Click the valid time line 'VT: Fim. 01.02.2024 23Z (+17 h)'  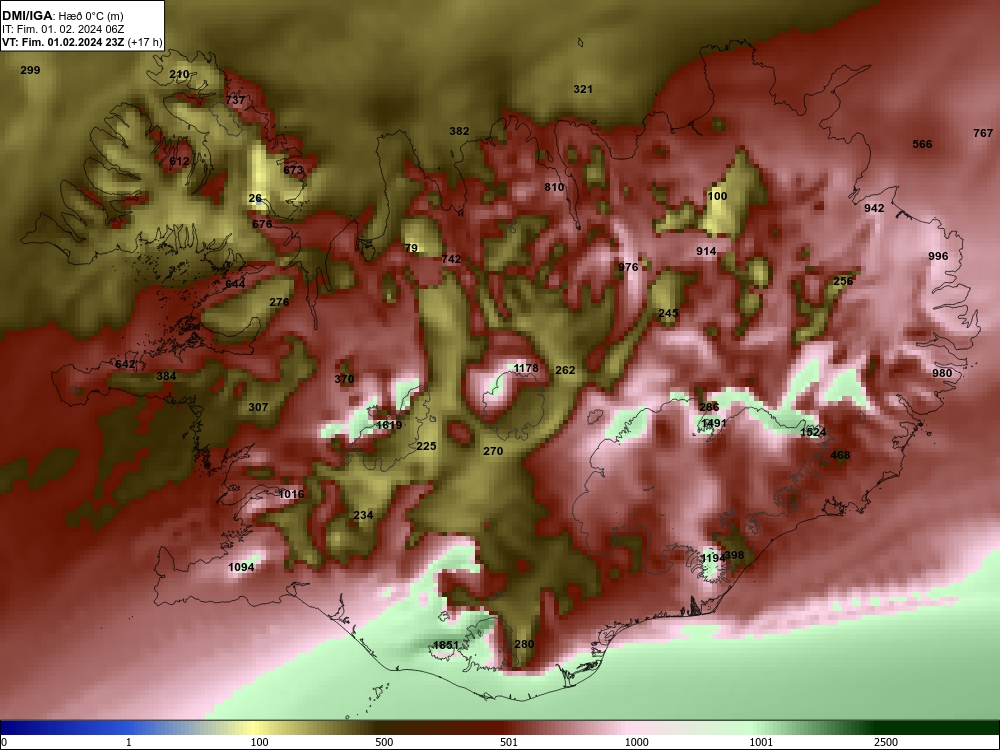pos(82,43)
